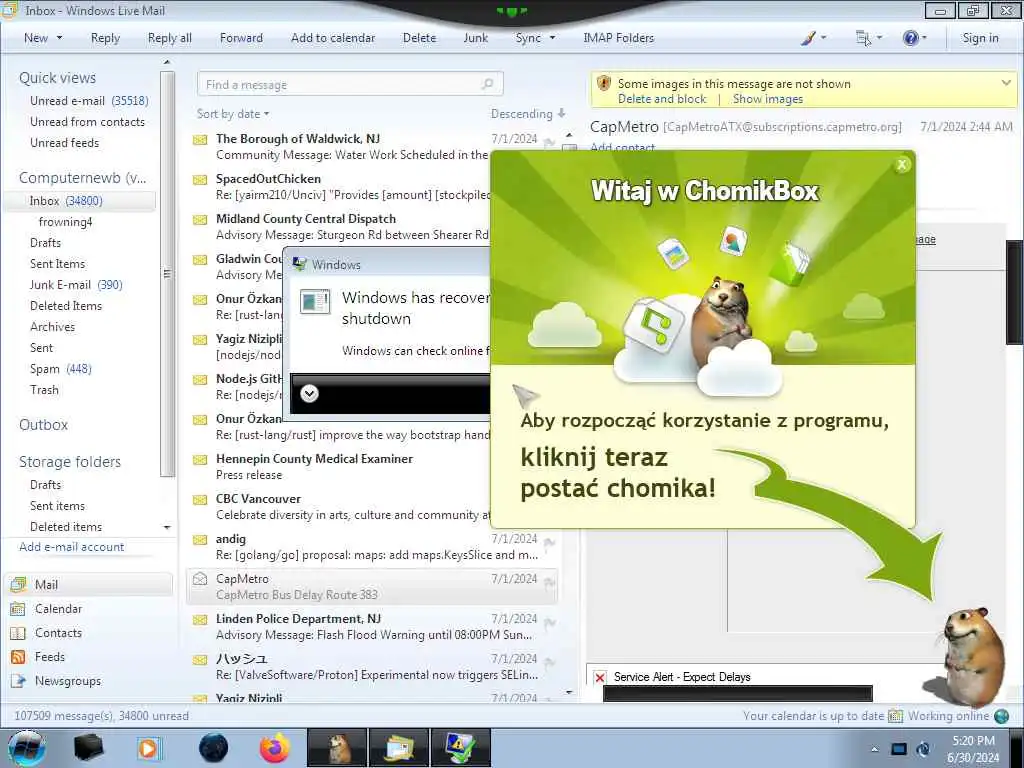
Task: Flag the CapMetro message
Action: pos(550,583)
